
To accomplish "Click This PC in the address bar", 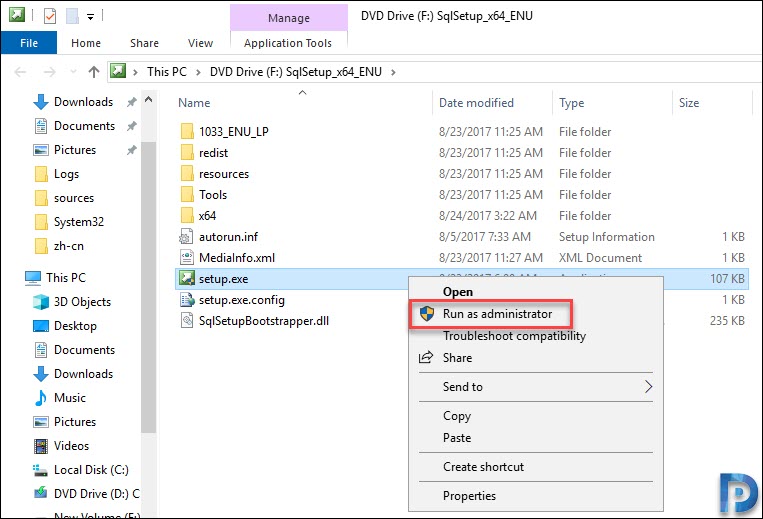I will (166, 72).
